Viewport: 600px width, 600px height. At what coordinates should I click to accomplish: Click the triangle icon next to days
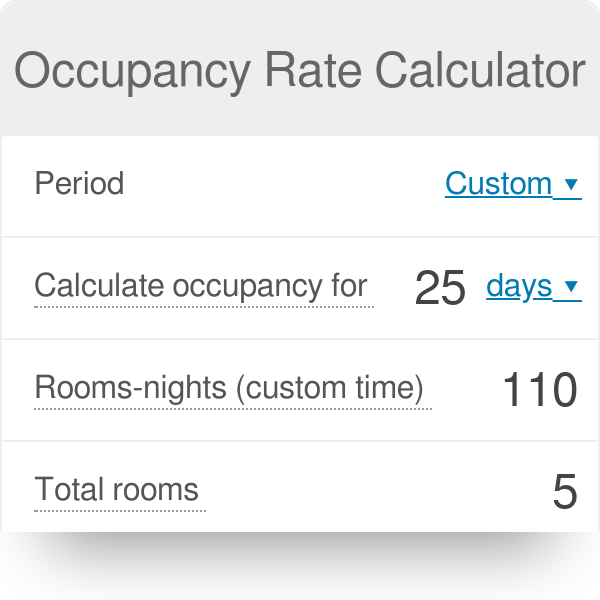pyautogui.click(x=571, y=286)
